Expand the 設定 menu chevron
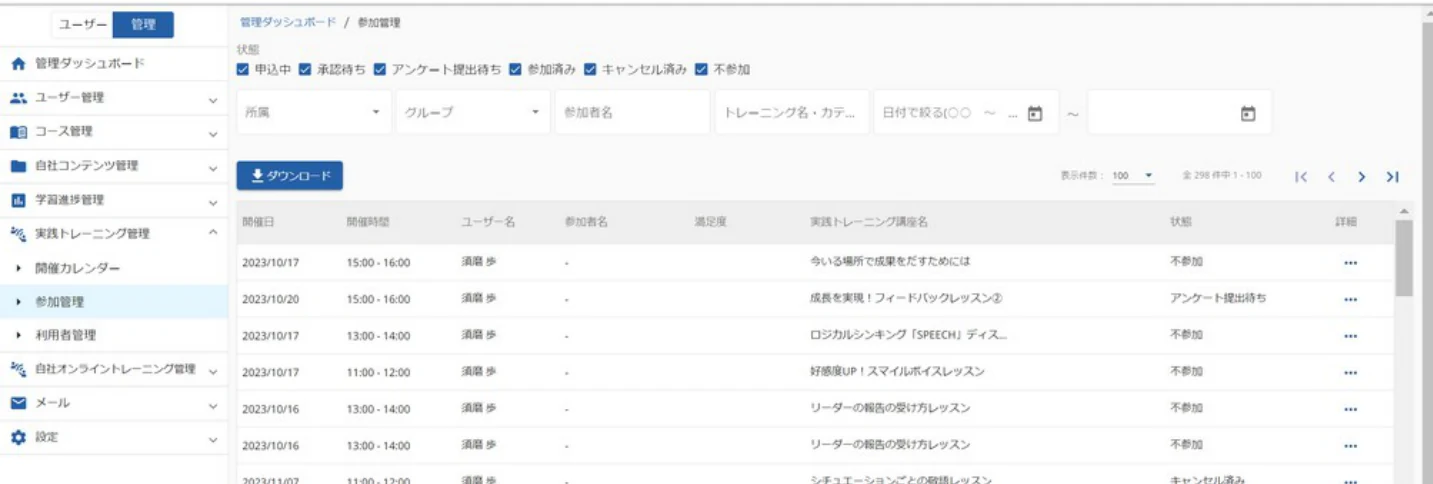The image size is (1433, 484). [x=213, y=439]
